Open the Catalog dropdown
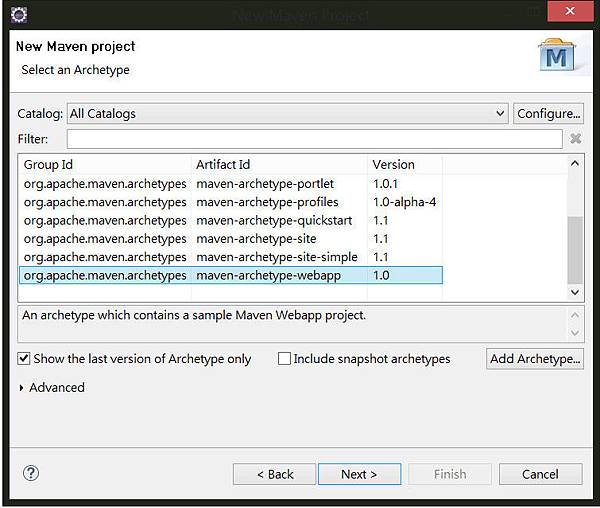This screenshot has width=600, height=508. point(288,114)
